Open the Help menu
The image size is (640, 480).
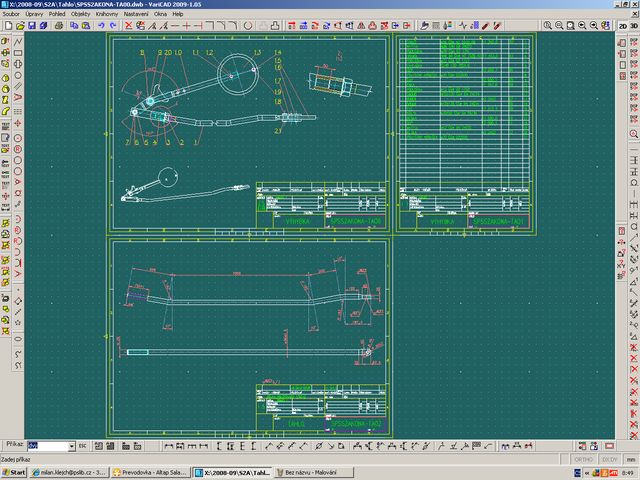coord(178,14)
